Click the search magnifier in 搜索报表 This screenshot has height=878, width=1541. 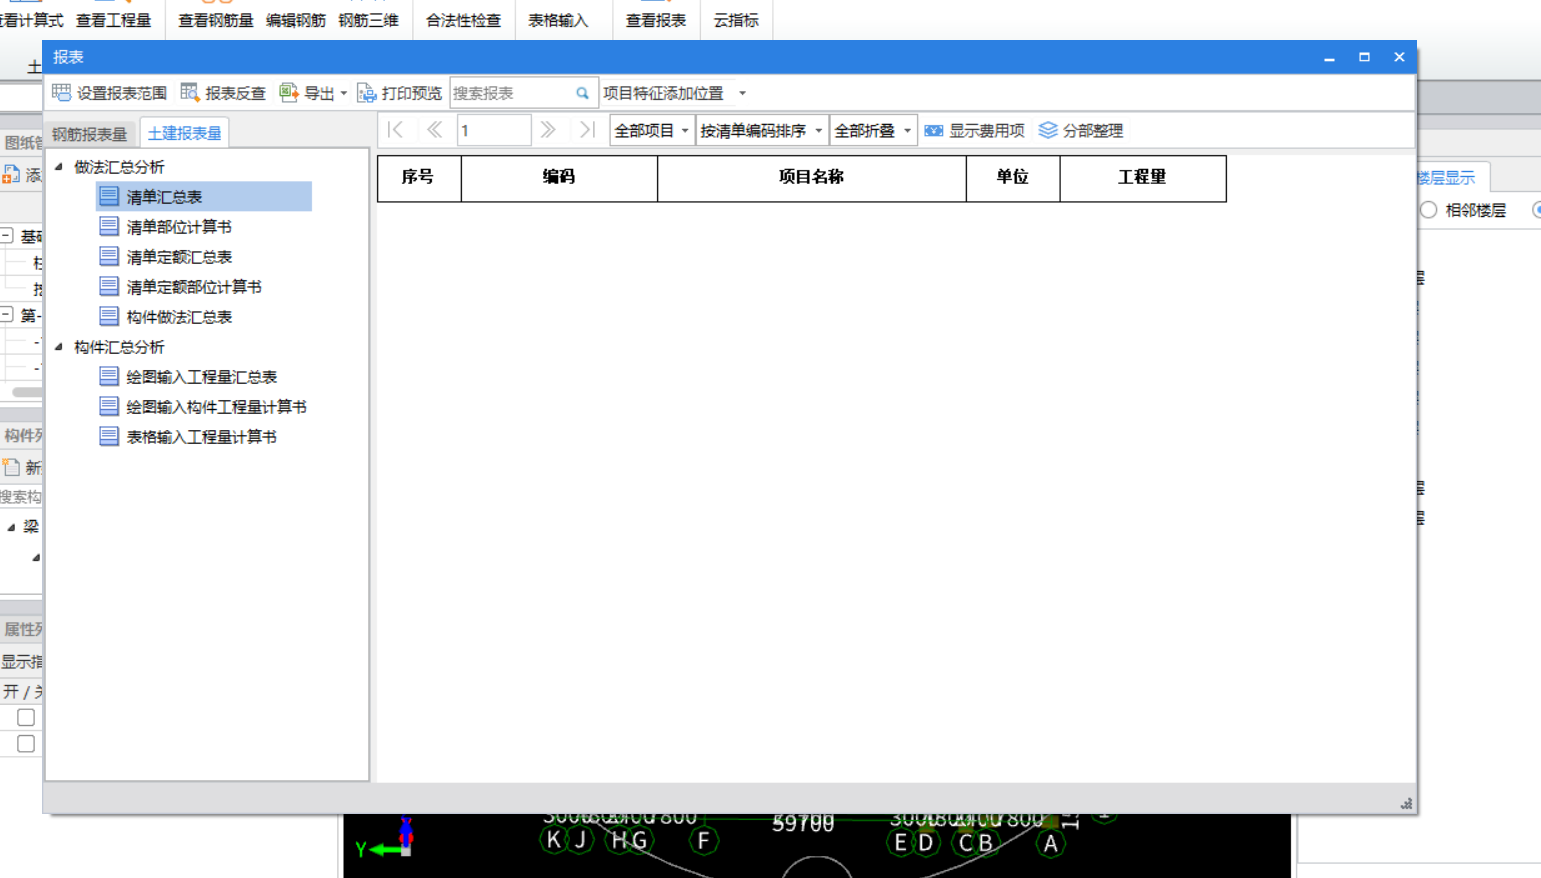tap(582, 93)
